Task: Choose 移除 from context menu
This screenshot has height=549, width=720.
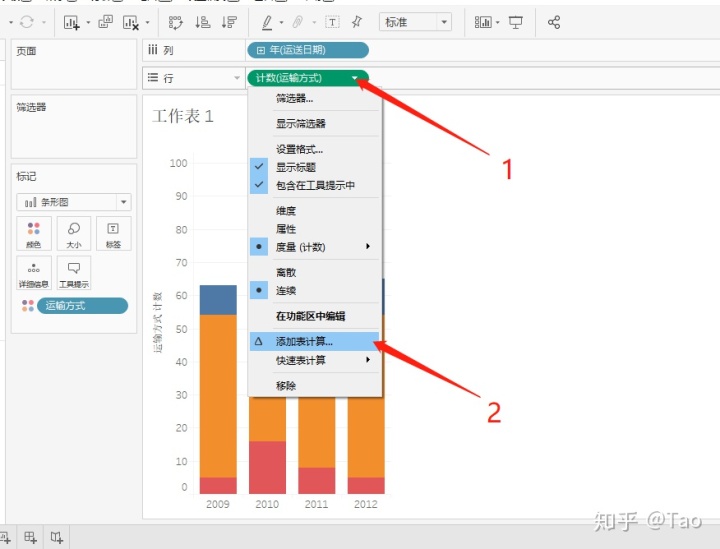Action: [315, 386]
